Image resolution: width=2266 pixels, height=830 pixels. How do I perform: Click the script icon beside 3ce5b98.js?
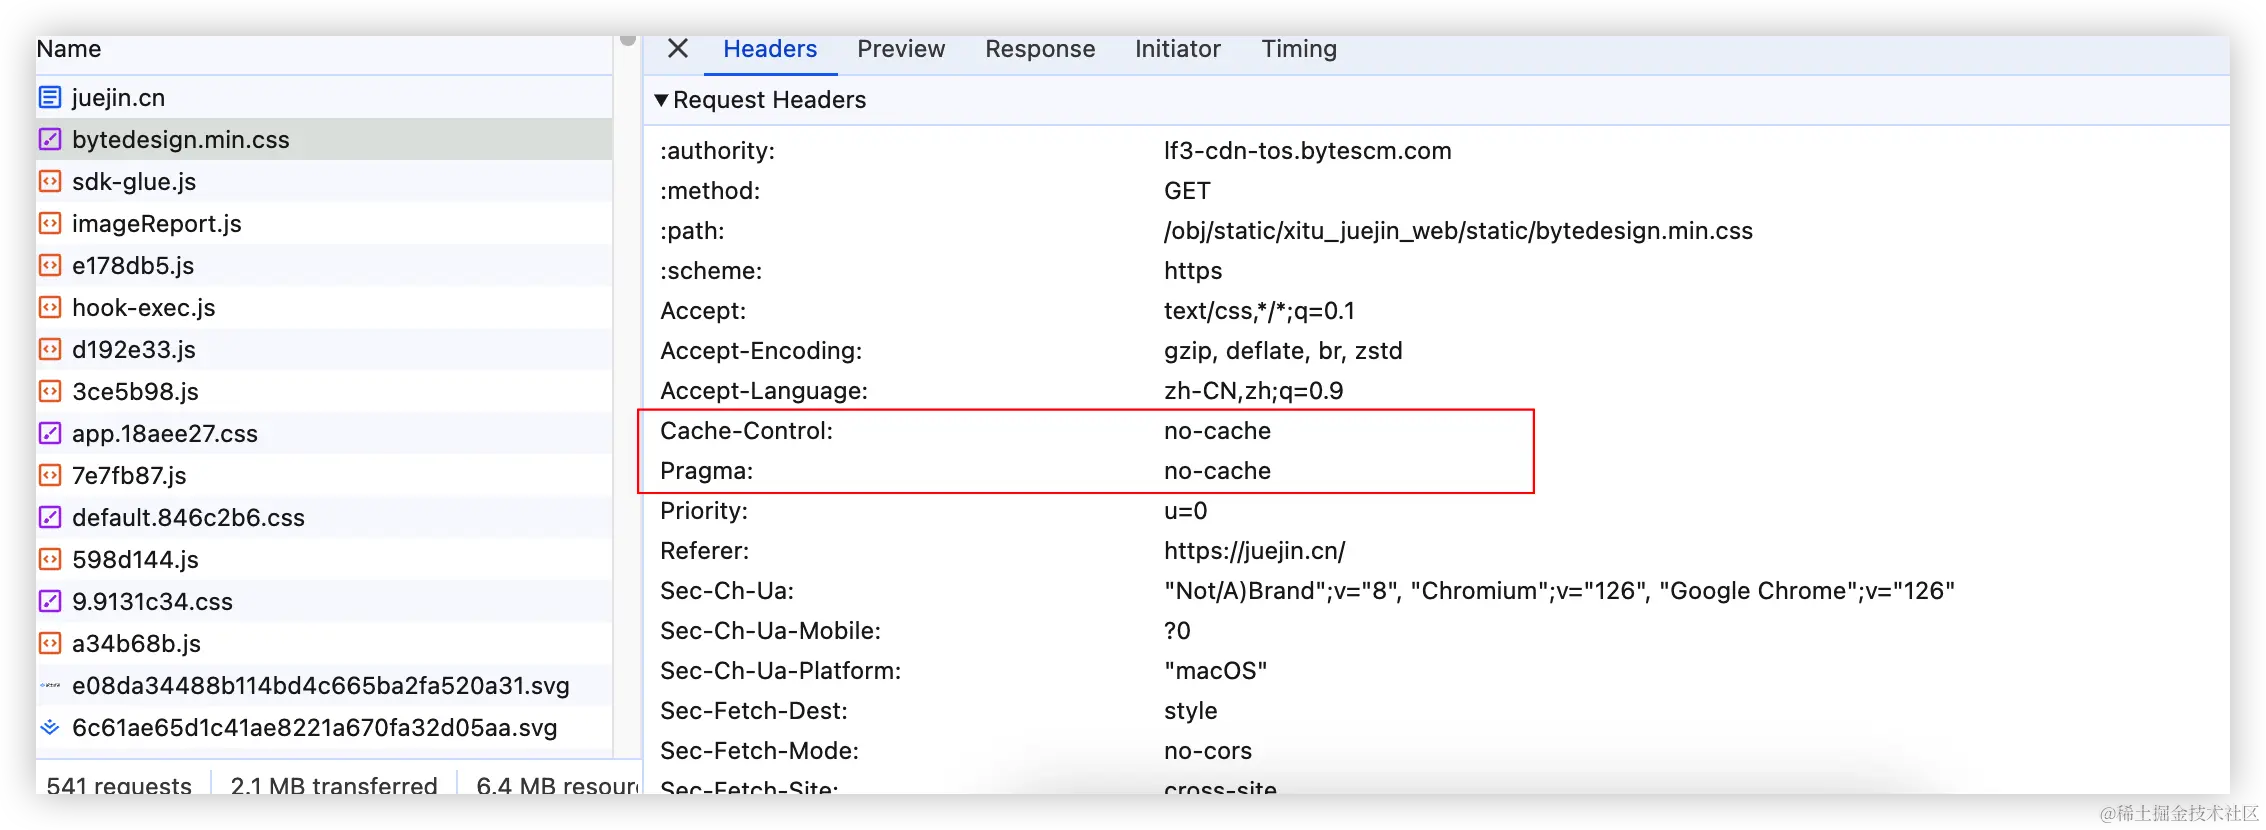[50, 391]
